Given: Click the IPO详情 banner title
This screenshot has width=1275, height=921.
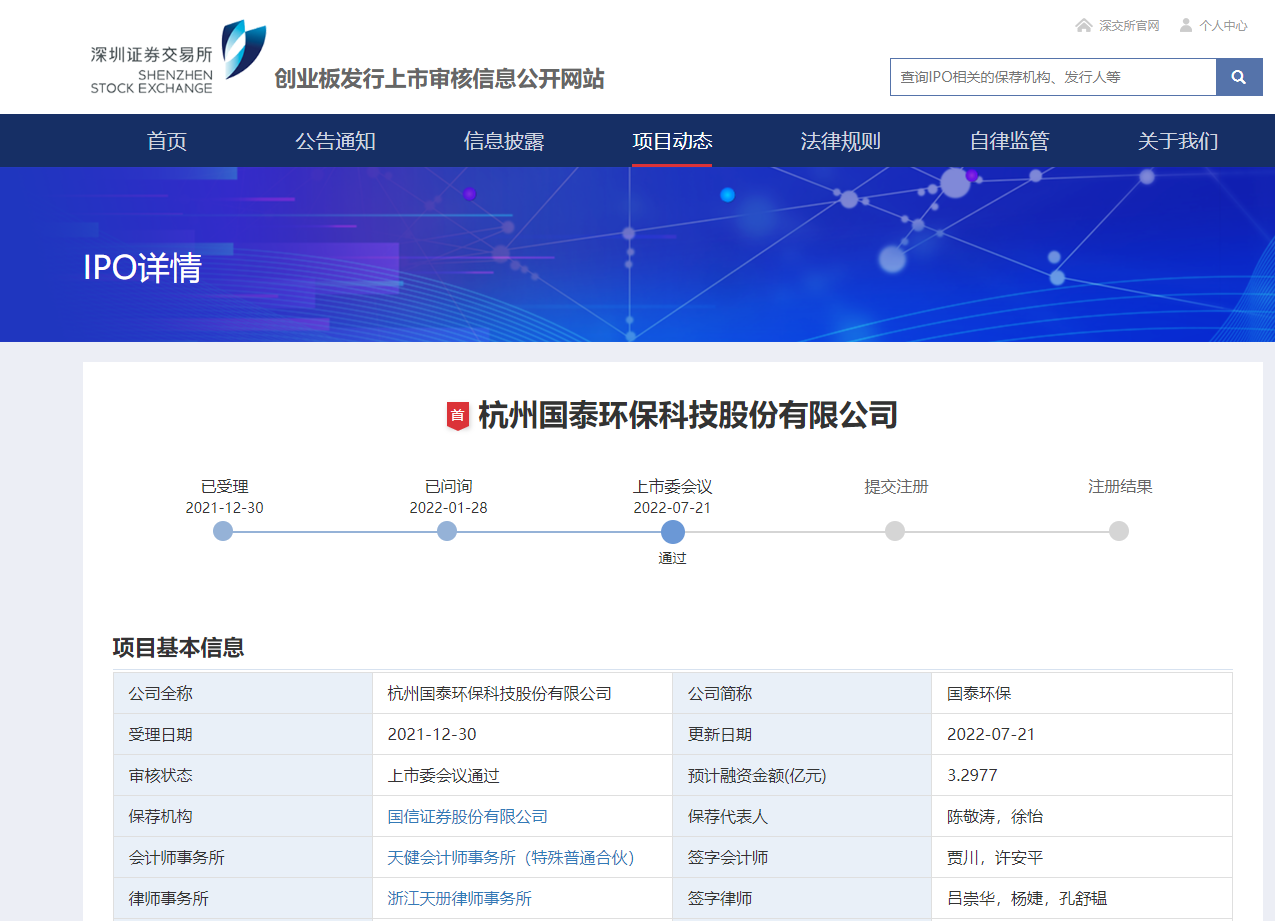Looking at the screenshot, I should tap(143, 268).
